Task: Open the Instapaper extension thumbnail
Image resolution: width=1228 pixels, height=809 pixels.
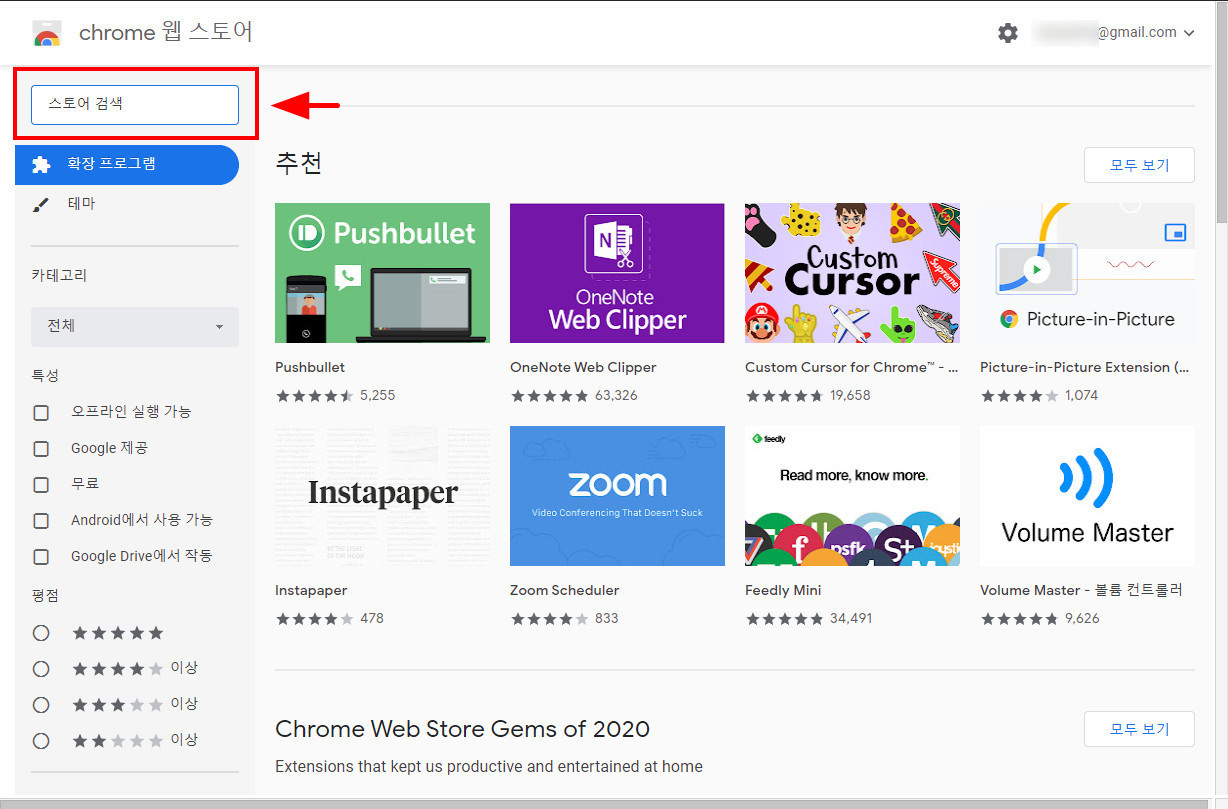Action: coord(382,496)
